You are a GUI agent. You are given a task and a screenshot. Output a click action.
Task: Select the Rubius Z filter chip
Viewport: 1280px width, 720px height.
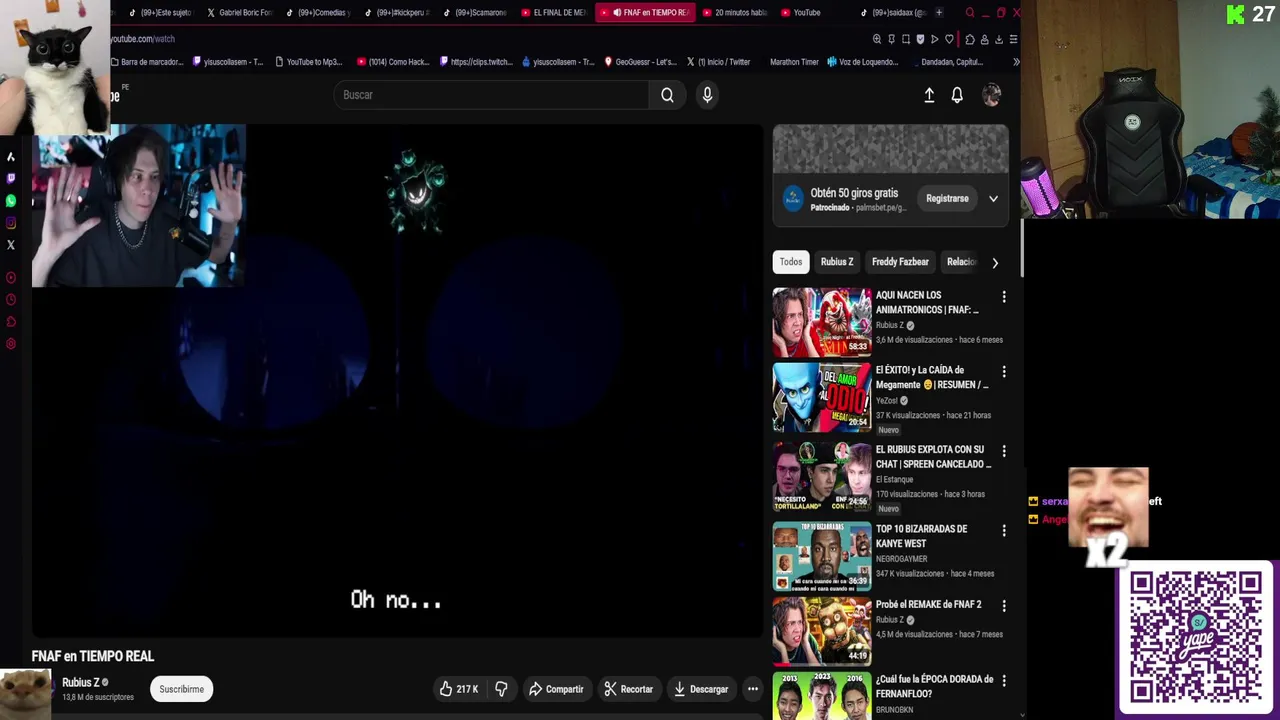tap(837, 262)
